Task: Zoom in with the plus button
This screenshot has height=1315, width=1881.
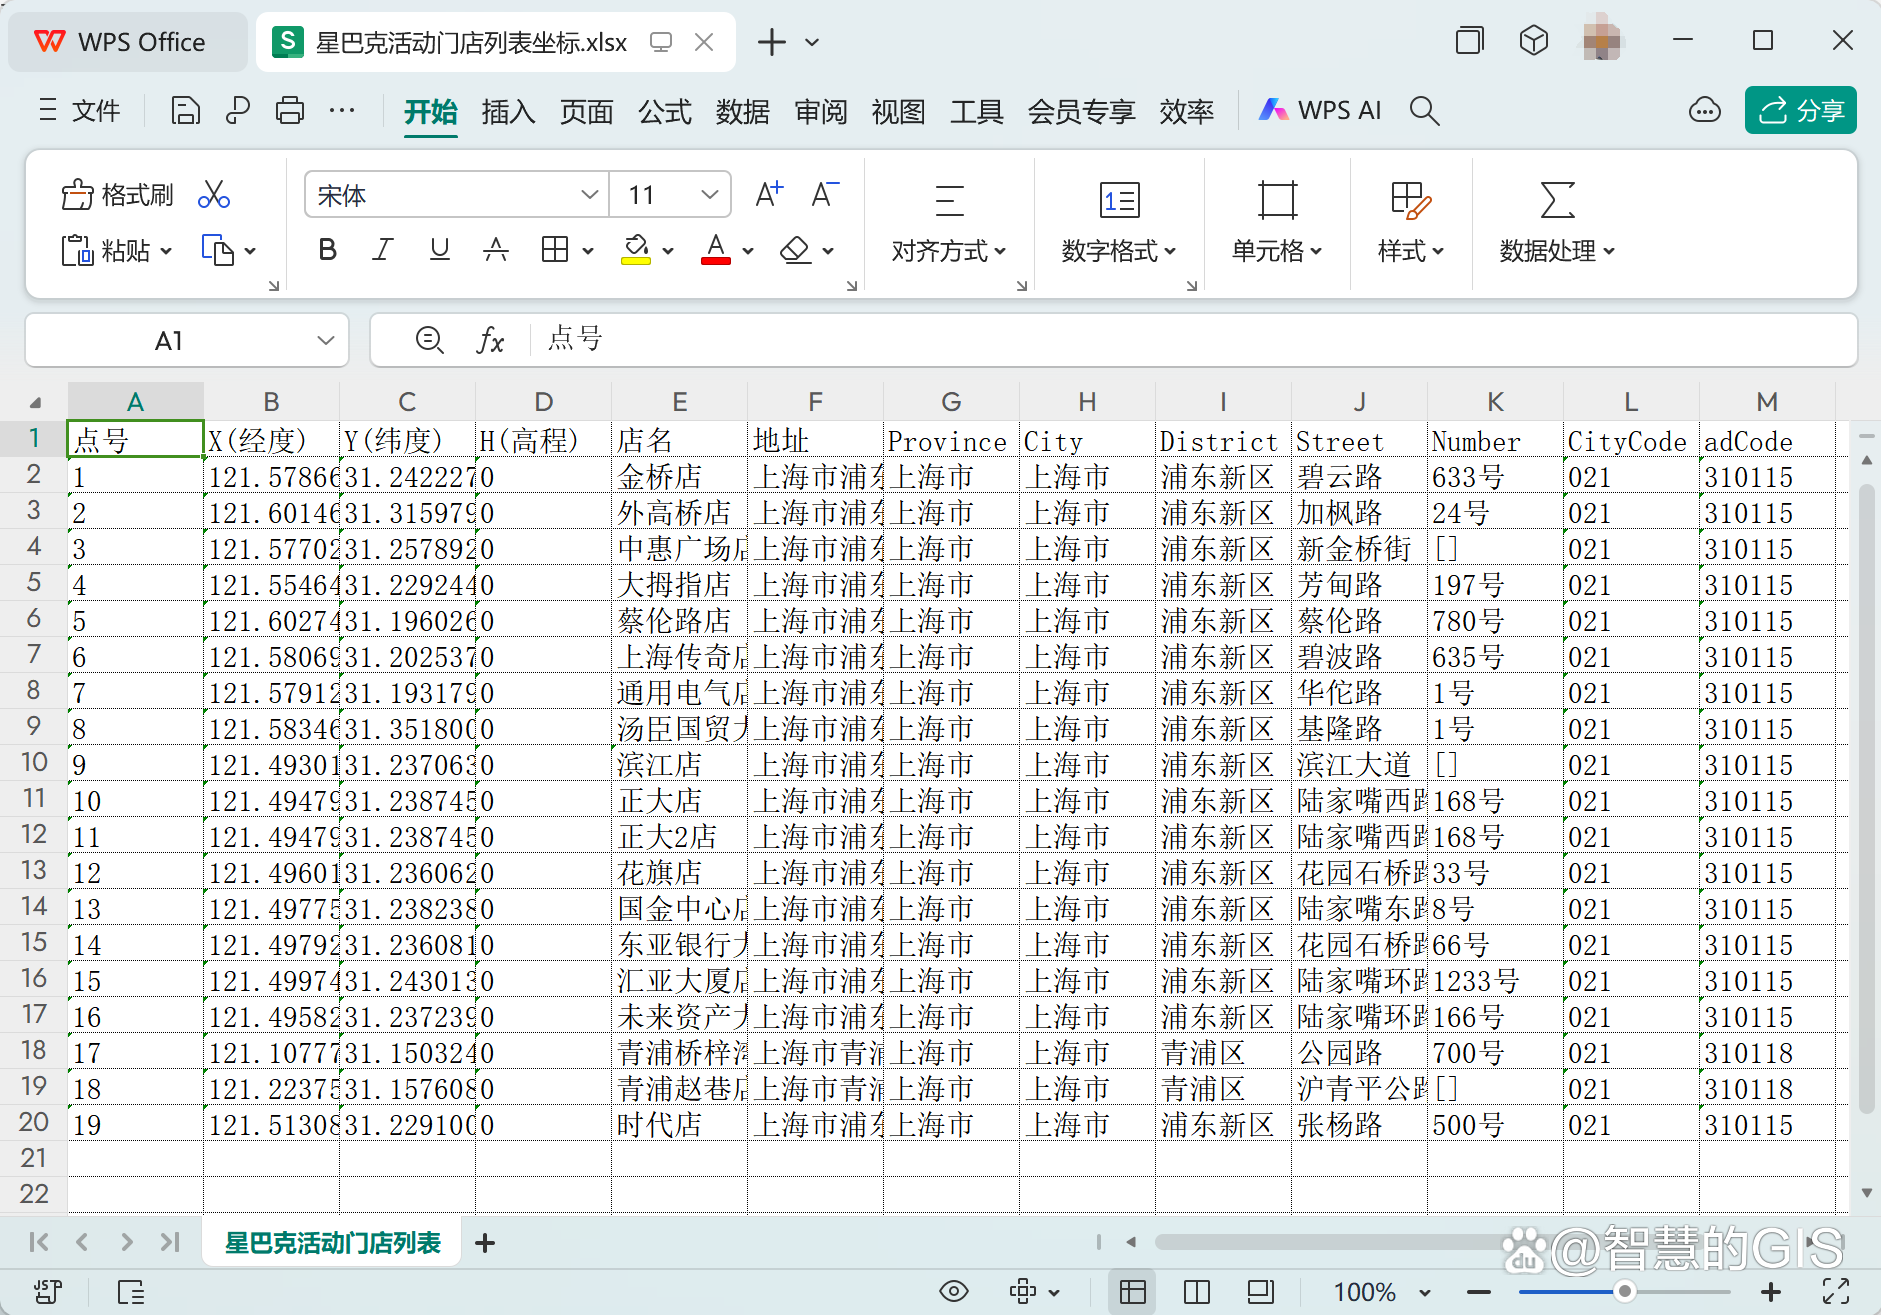Action: click(1771, 1291)
